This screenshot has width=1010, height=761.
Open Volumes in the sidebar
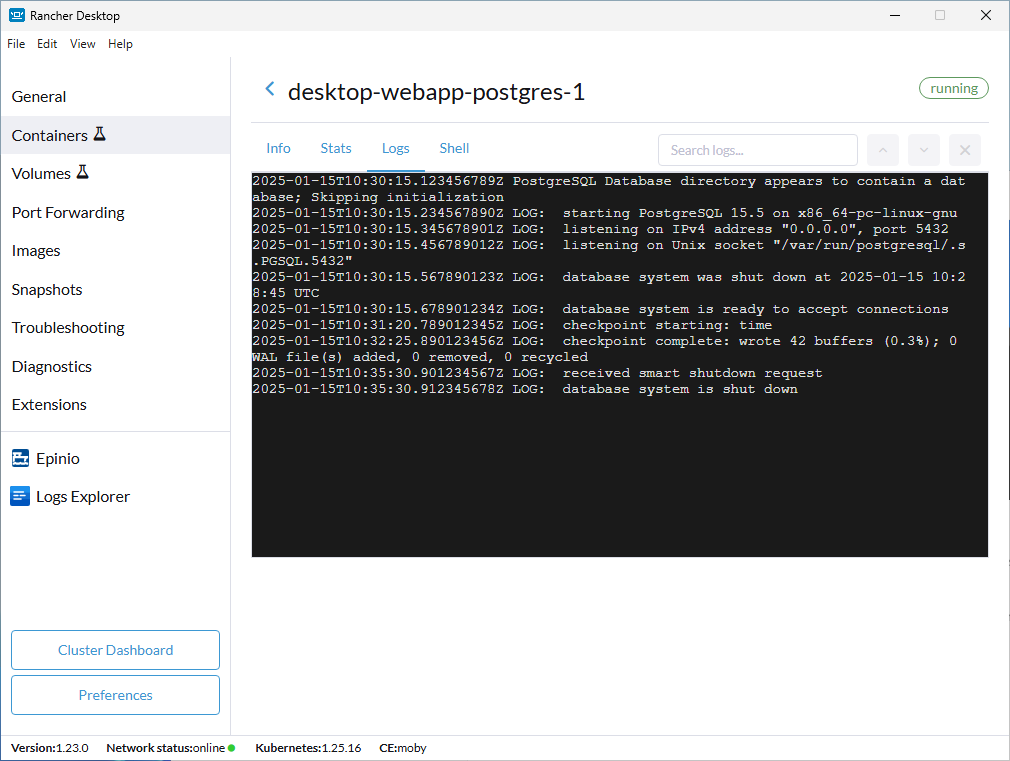coord(115,173)
